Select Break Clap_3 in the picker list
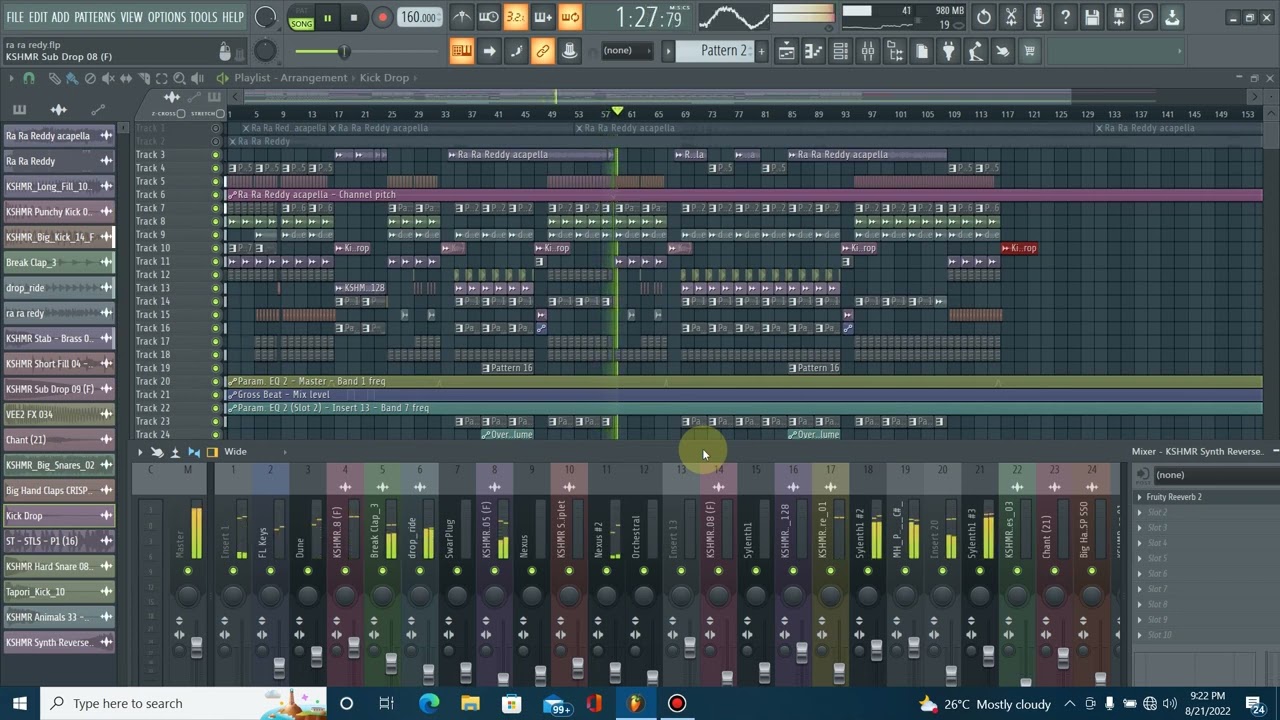 coord(59,262)
